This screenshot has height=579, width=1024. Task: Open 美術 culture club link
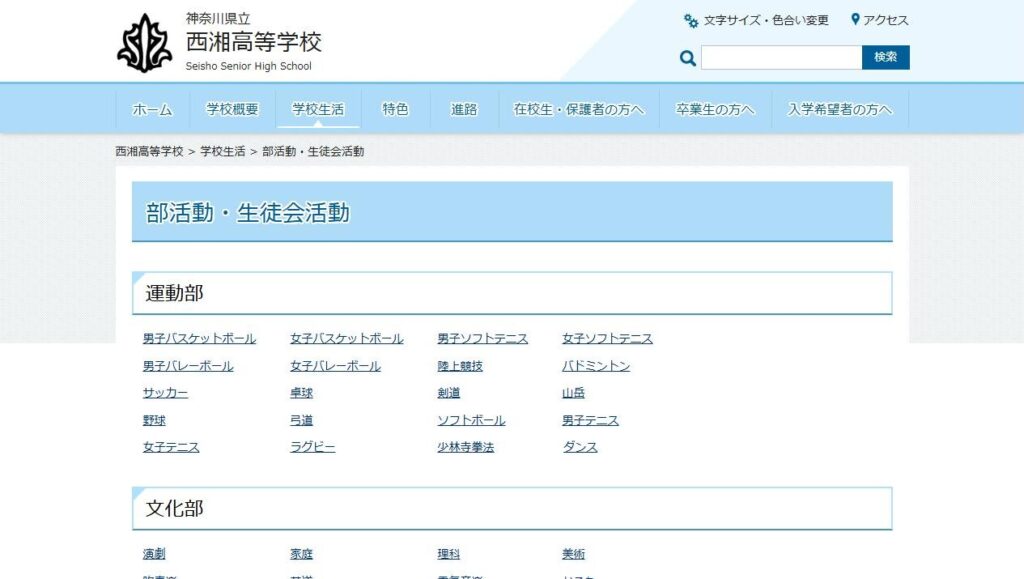click(573, 554)
